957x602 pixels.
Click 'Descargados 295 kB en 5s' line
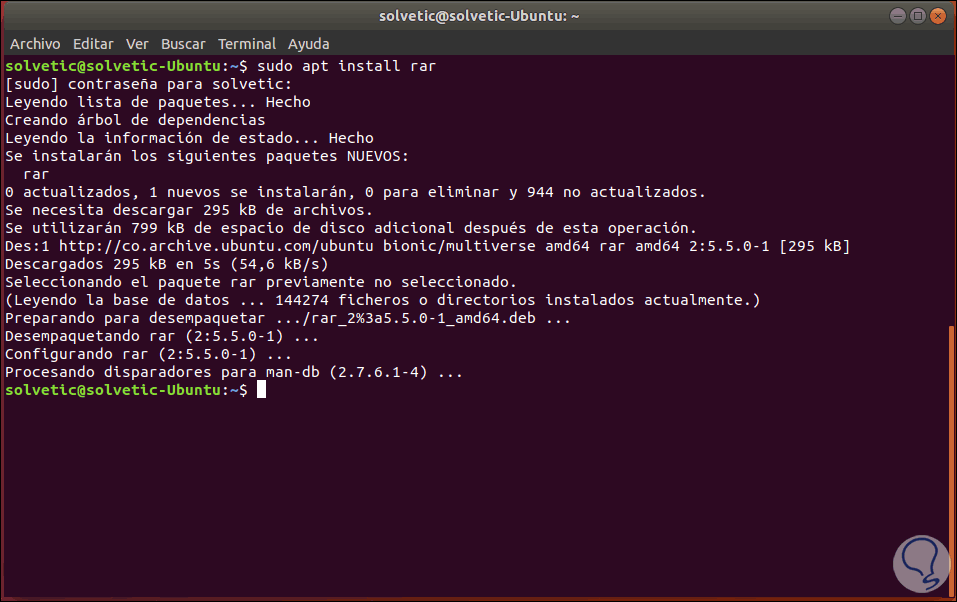tap(167, 264)
